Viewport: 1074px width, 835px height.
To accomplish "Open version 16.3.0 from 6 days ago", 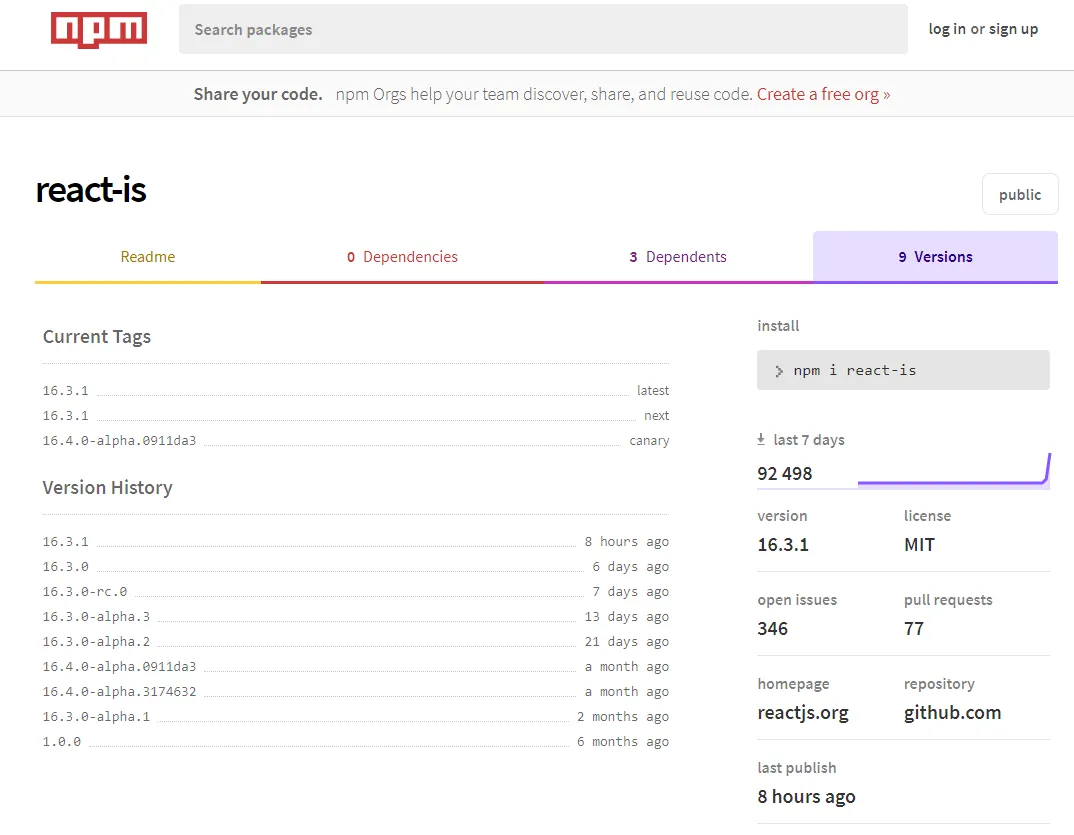I will tap(66, 567).
